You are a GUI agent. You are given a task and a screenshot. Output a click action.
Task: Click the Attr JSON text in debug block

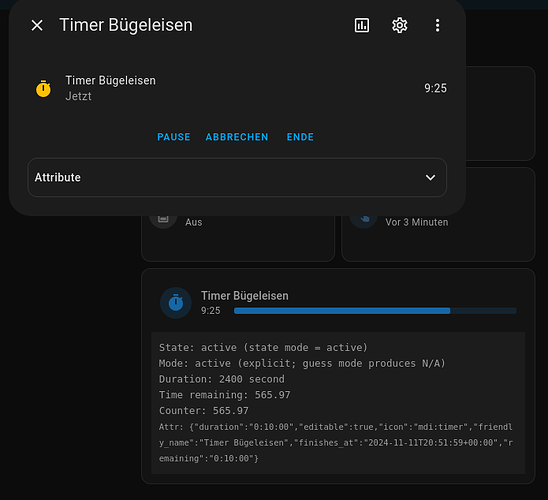click(x=336, y=443)
